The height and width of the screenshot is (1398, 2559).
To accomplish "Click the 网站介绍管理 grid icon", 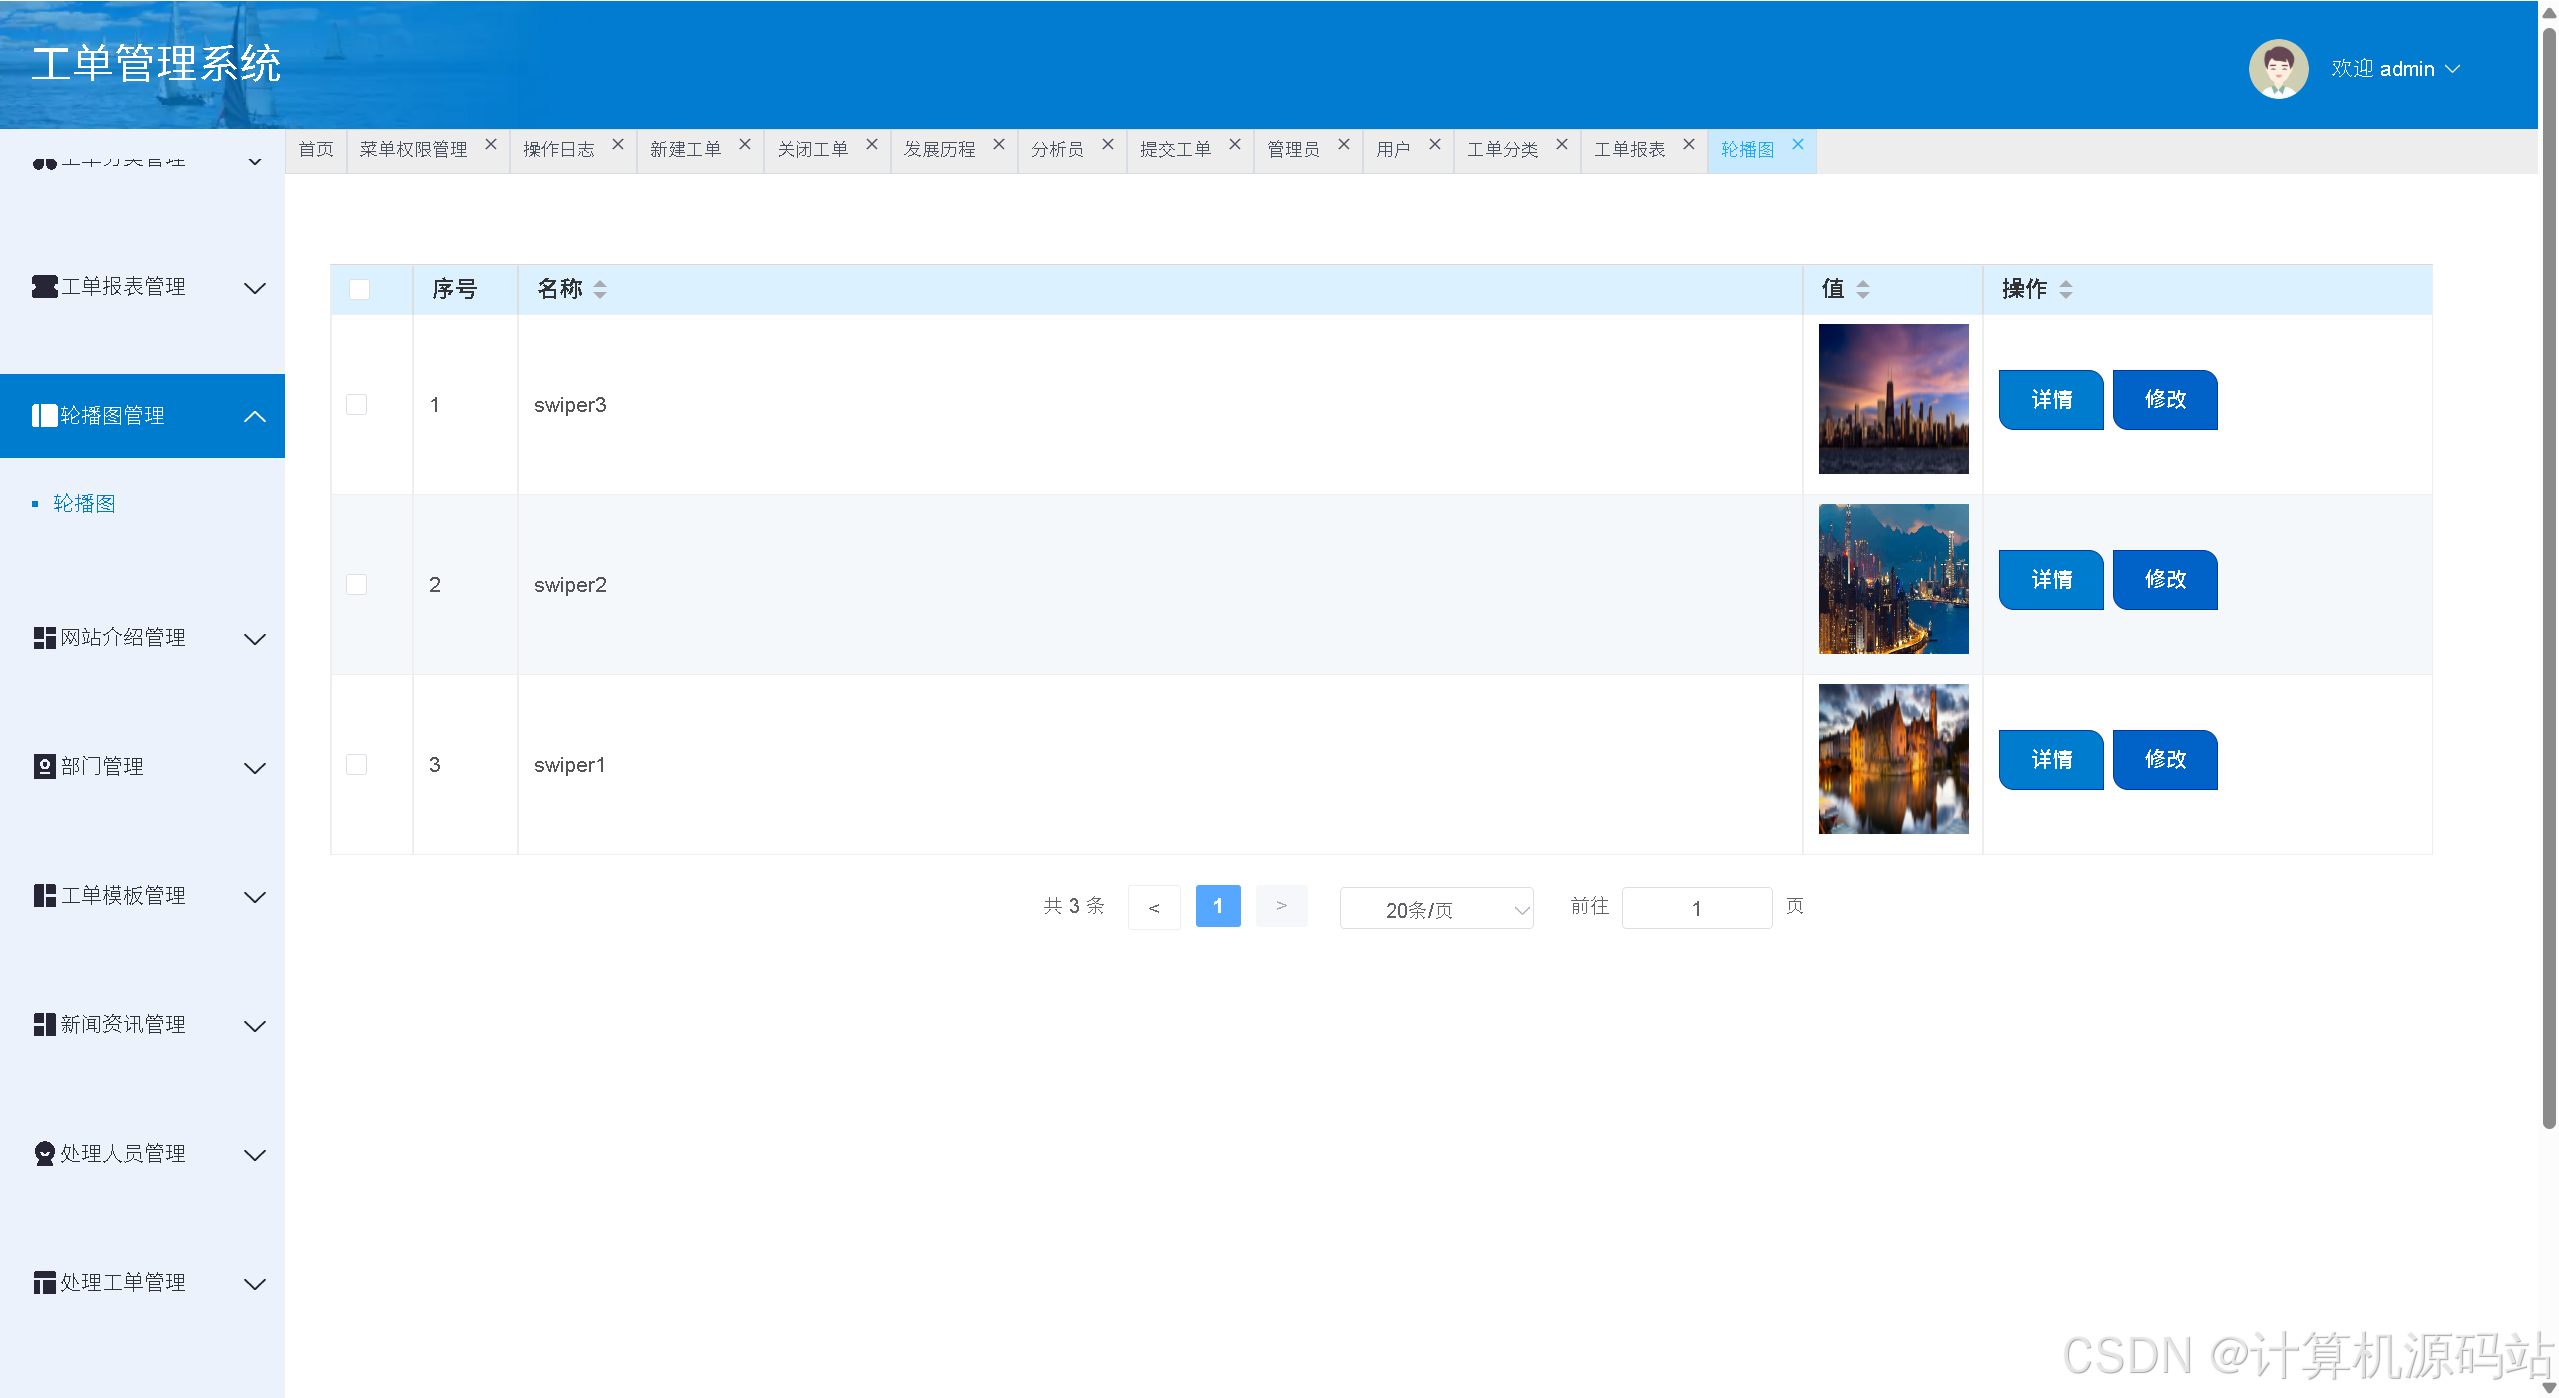I will [44, 638].
